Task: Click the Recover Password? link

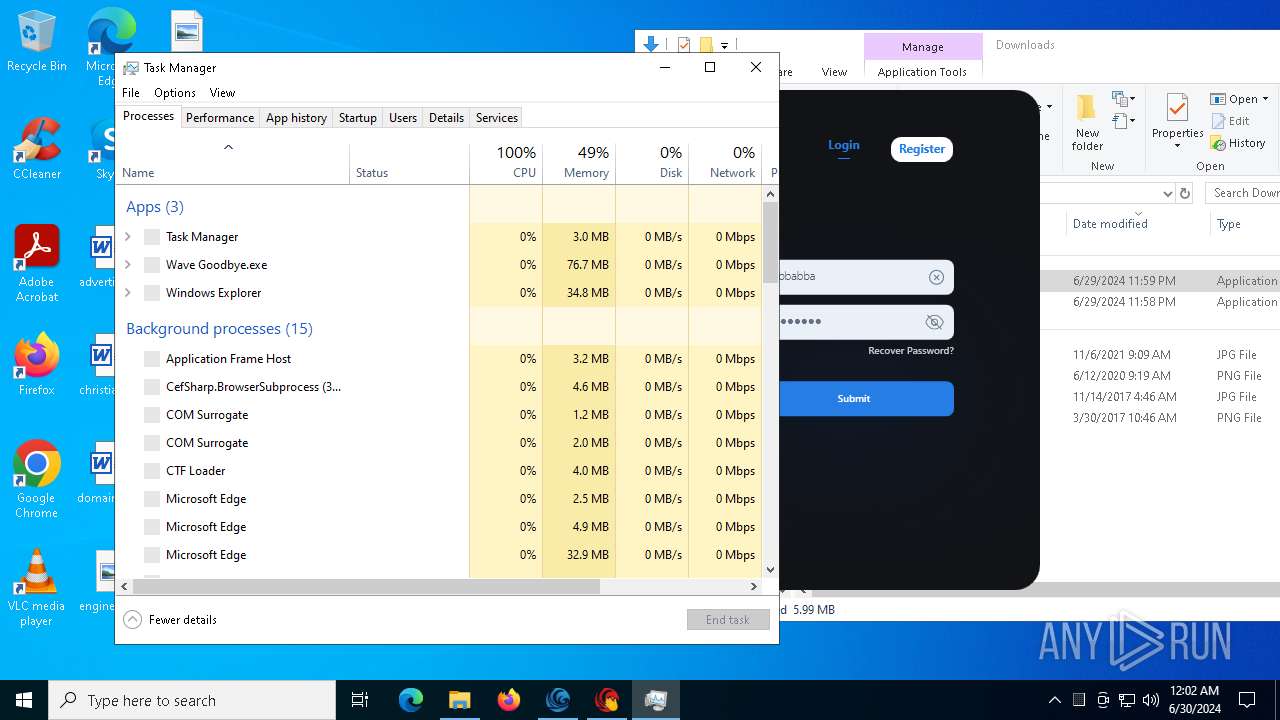Action: (x=911, y=351)
